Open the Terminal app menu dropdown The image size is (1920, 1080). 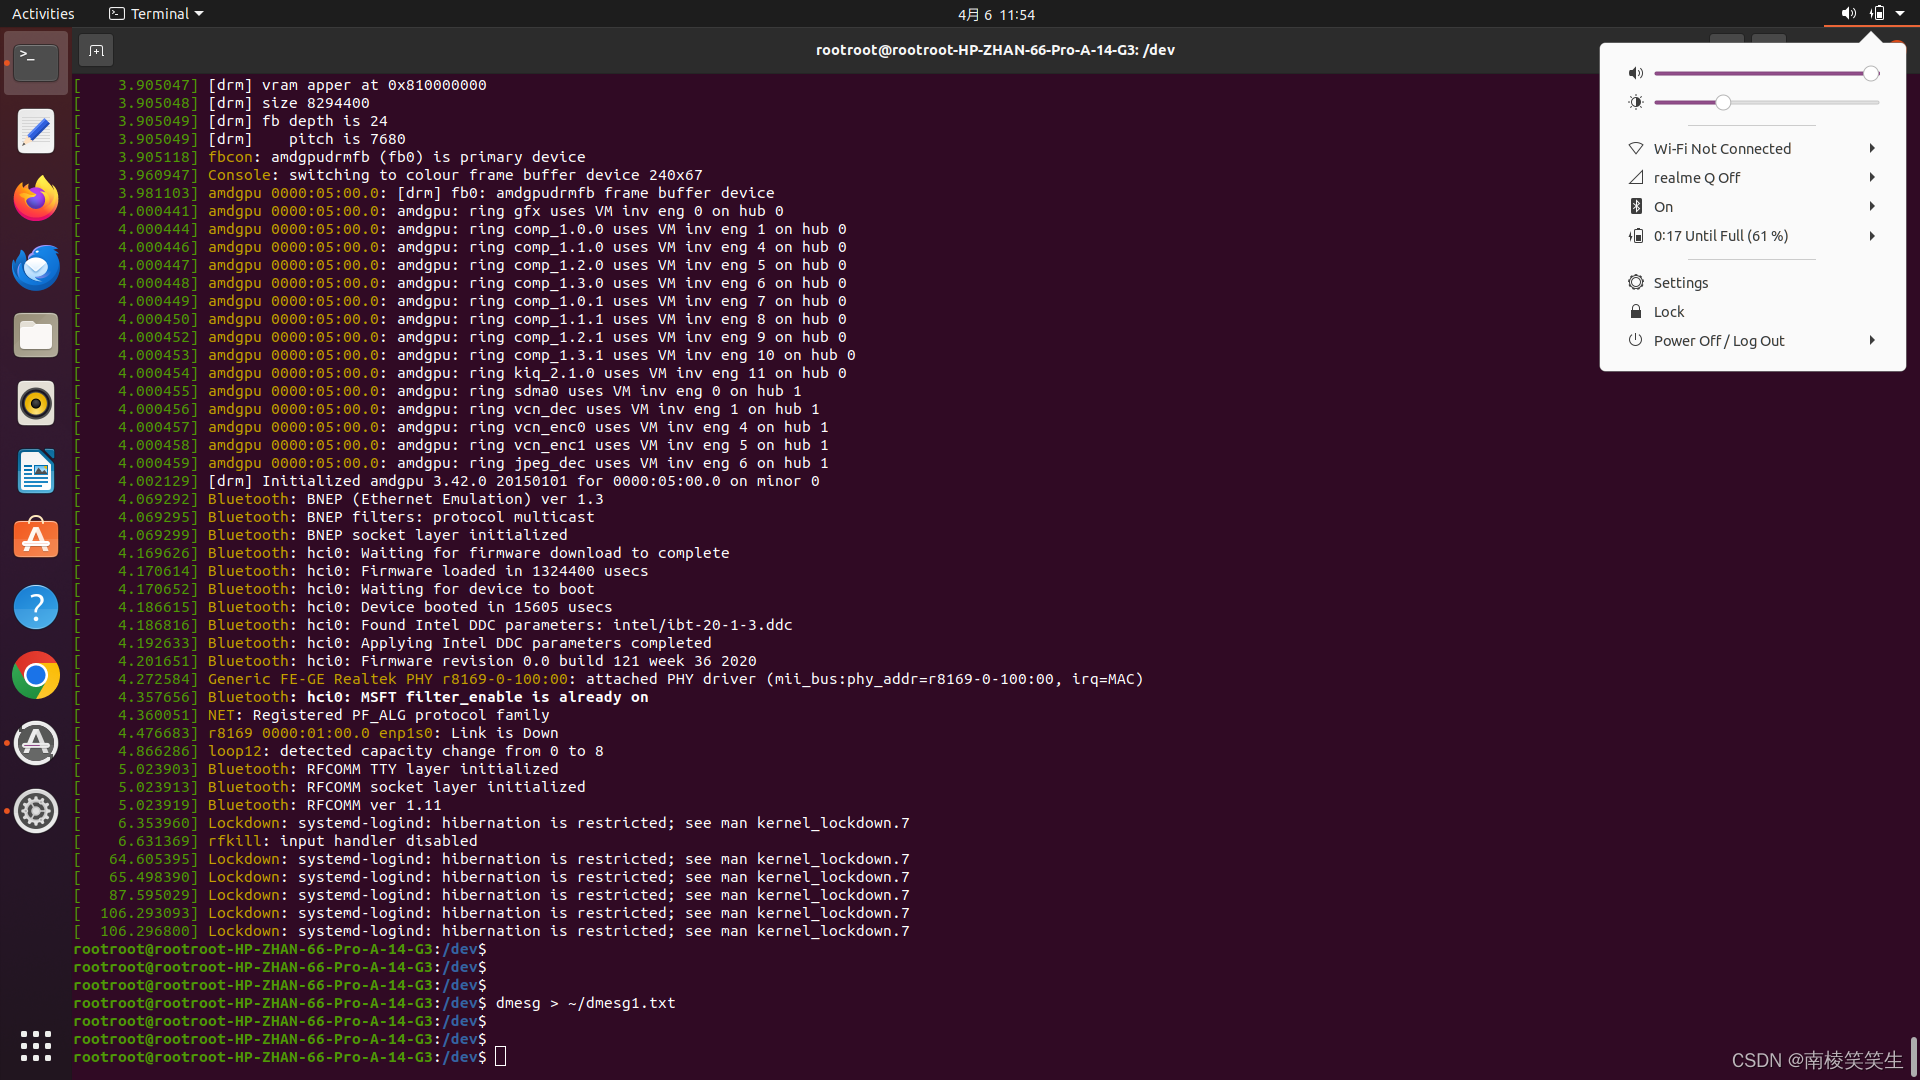[156, 14]
